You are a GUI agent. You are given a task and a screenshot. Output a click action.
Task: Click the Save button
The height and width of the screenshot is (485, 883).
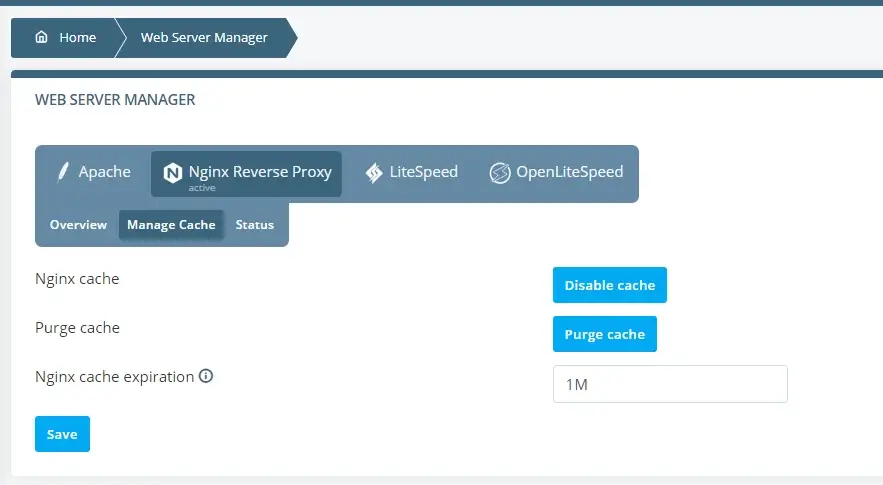(x=62, y=434)
